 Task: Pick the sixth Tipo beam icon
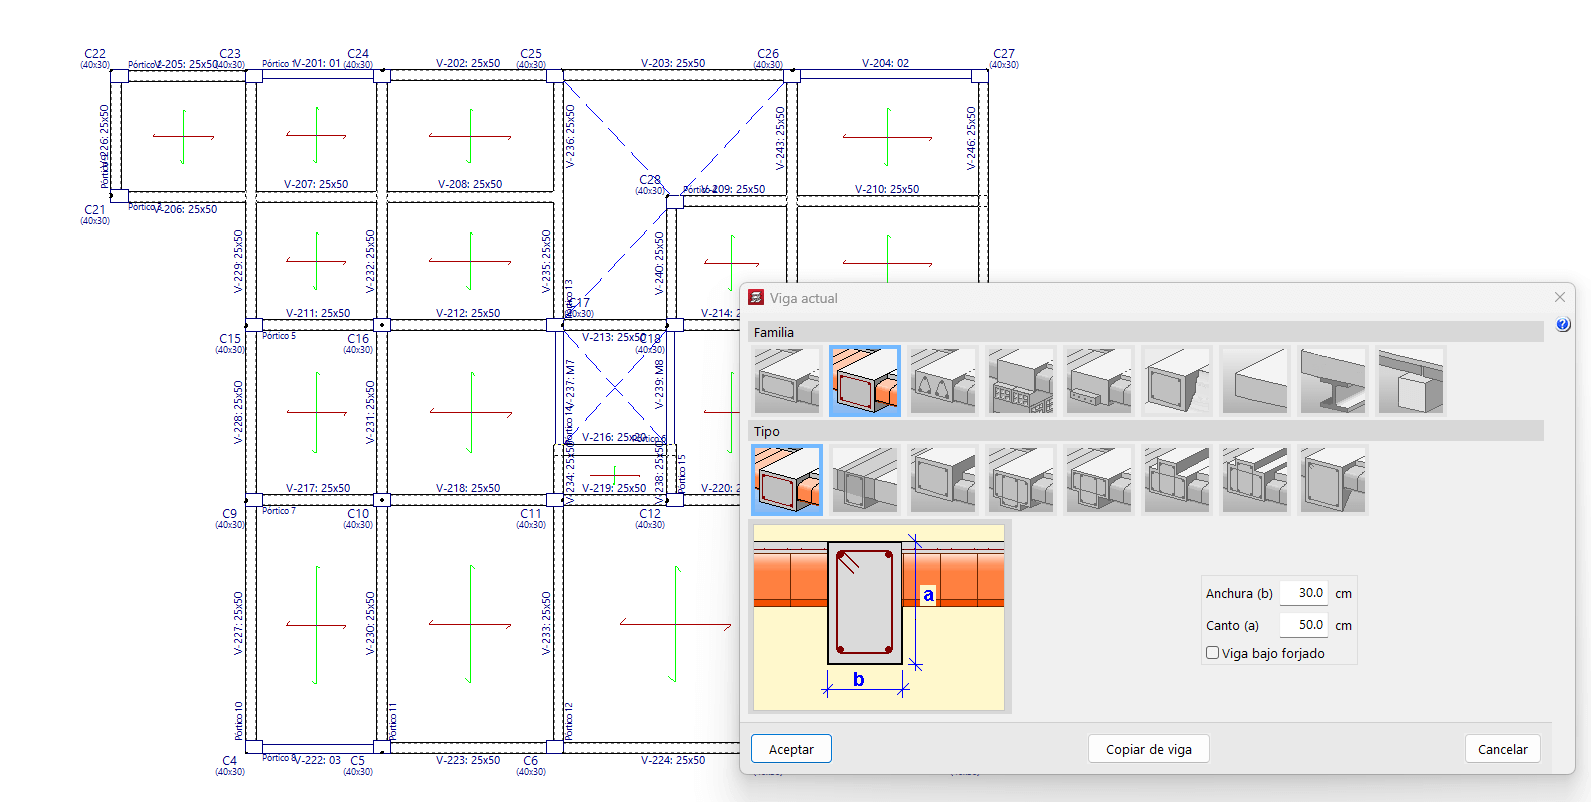pos(1176,480)
